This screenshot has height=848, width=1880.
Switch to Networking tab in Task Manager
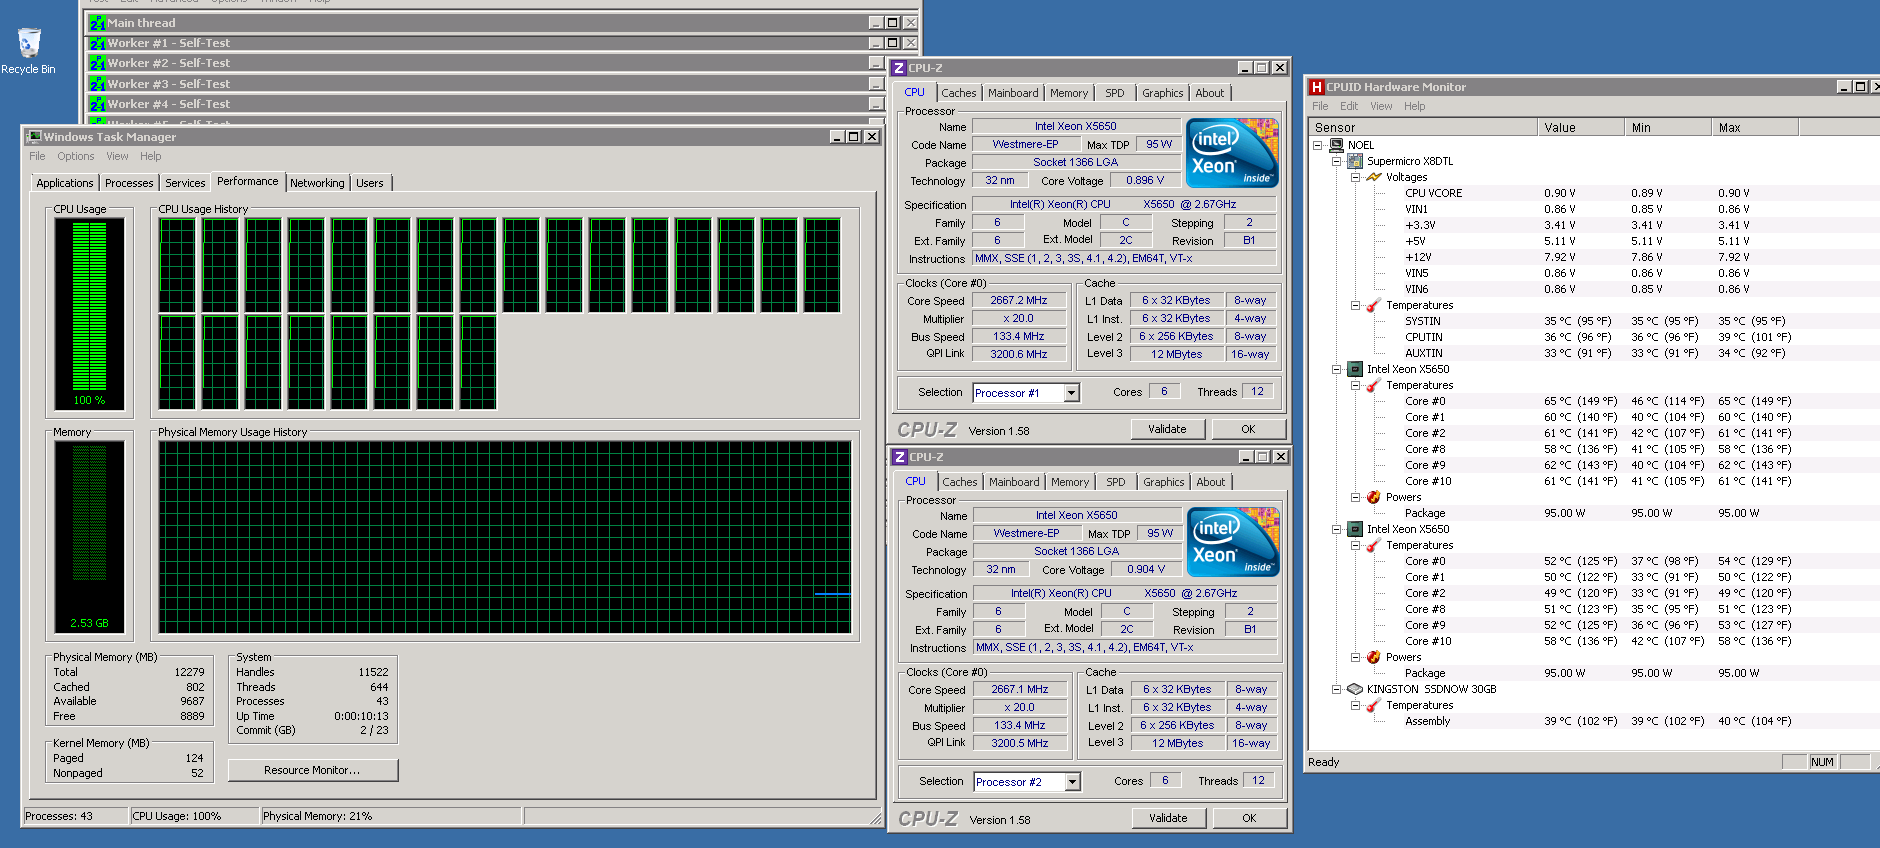(x=317, y=183)
